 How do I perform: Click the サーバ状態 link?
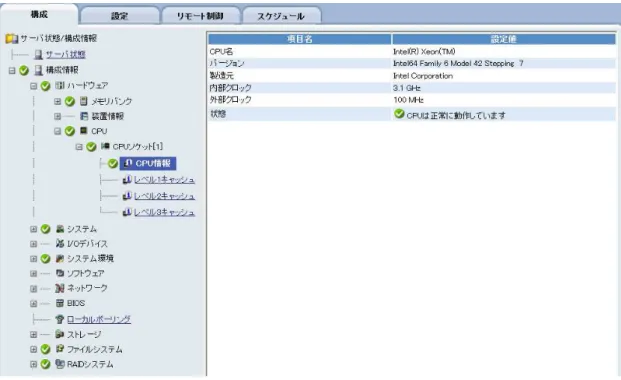click(65, 54)
